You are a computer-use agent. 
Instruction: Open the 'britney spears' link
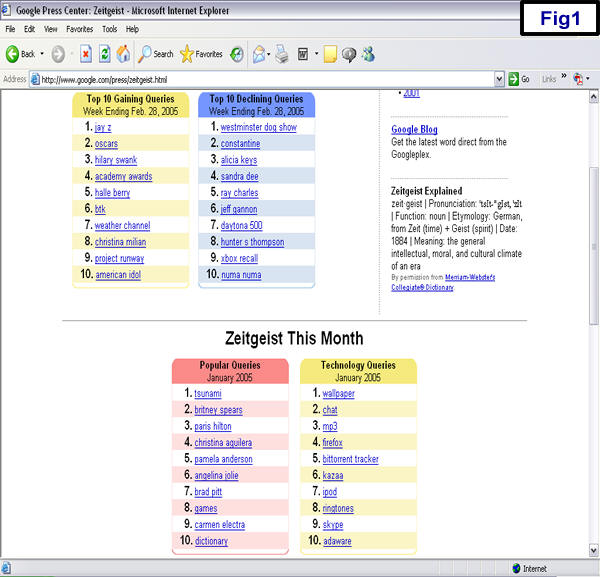218,410
